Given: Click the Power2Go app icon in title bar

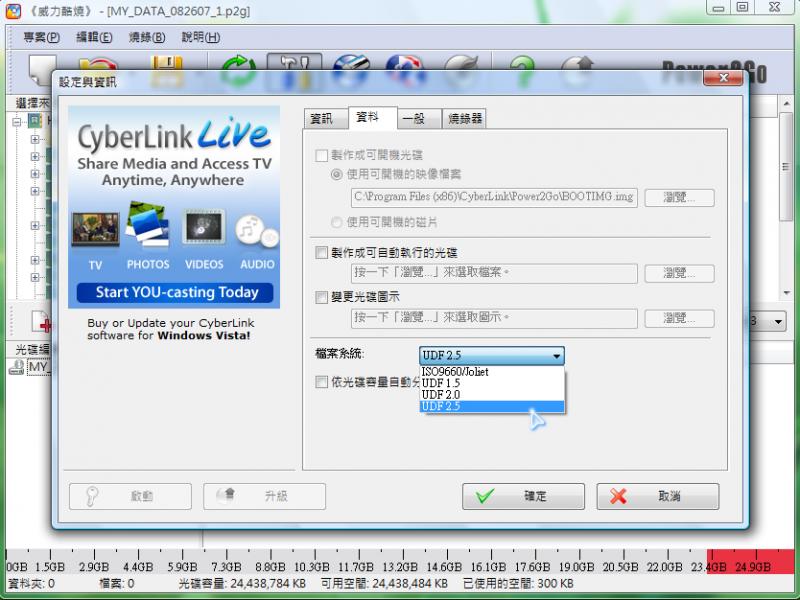Looking at the screenshot, I should (13, 11).
